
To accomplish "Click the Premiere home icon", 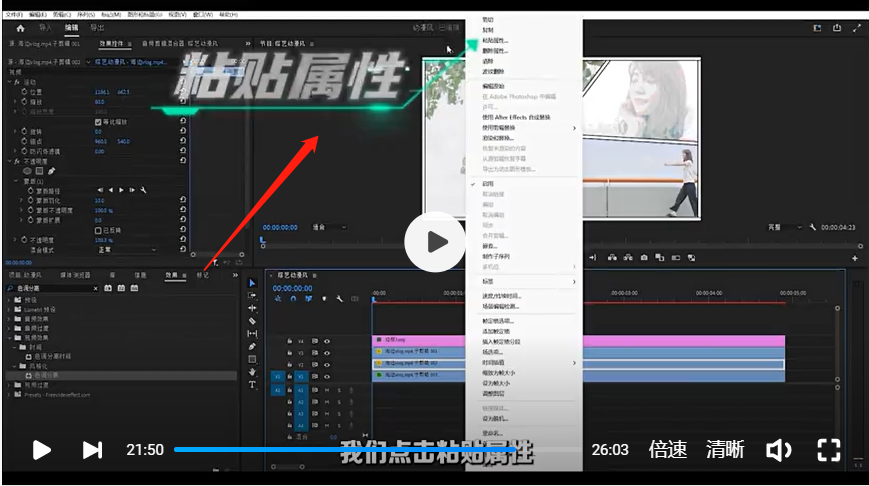I will coord(21,28).
